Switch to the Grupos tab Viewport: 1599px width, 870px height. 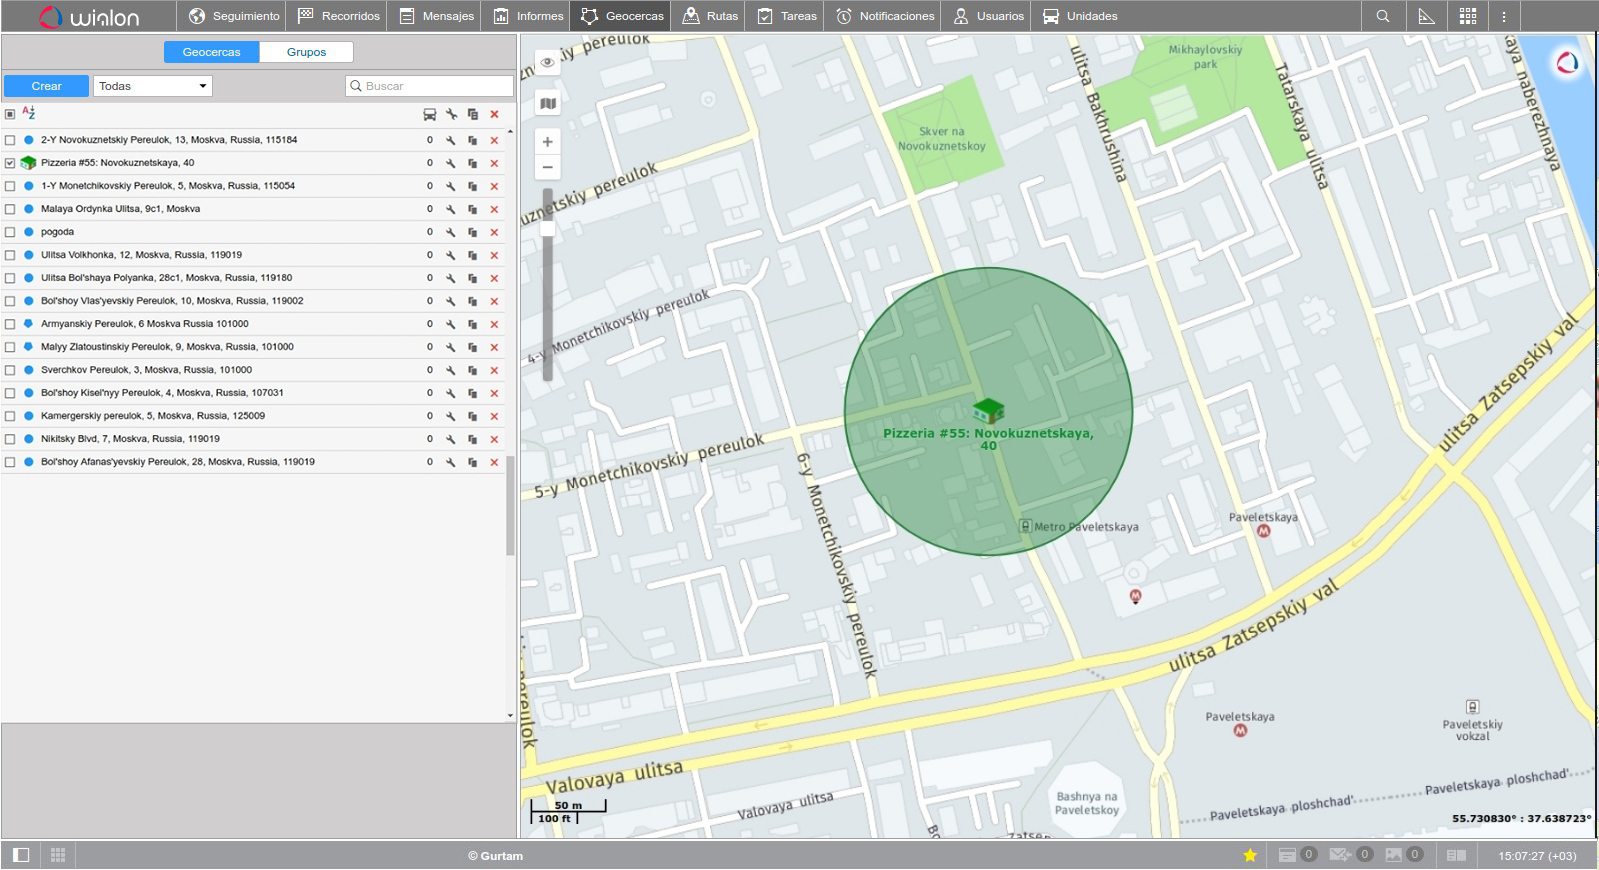[306, 52]
